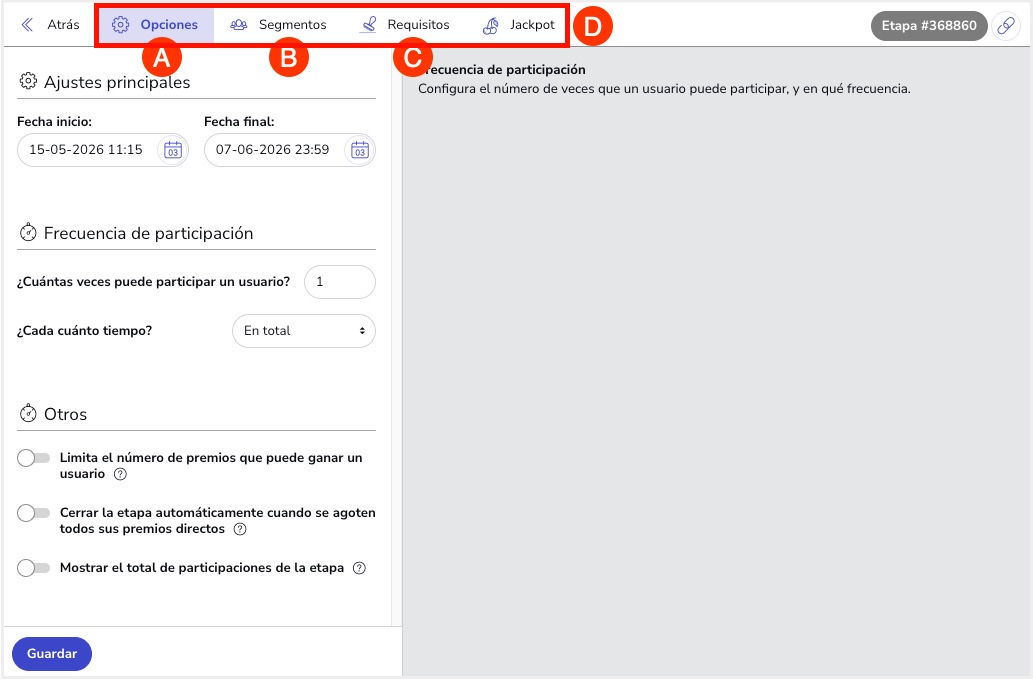Screen dimensions: 1033x680
Task: Click the participation count input field
Action: [x=340, y=282]
